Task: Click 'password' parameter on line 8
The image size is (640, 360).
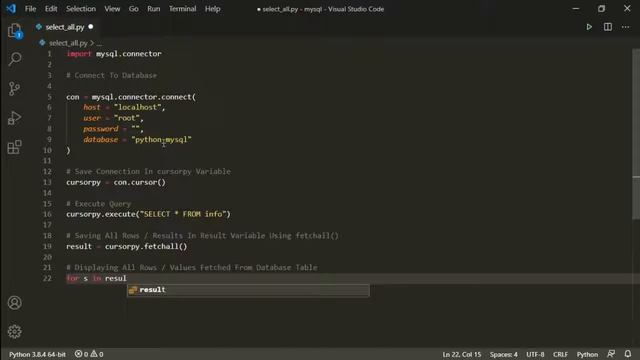Action: pos(101,129)
